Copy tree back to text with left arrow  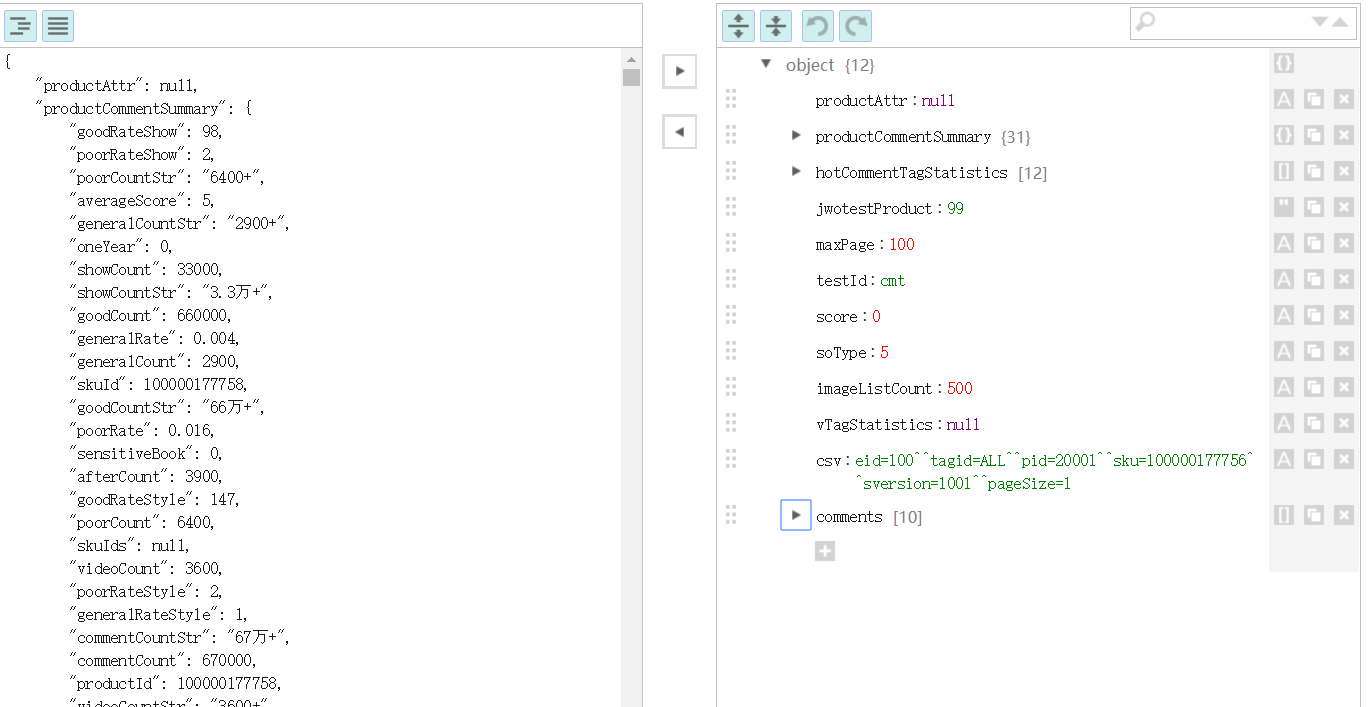pos(680,131)
